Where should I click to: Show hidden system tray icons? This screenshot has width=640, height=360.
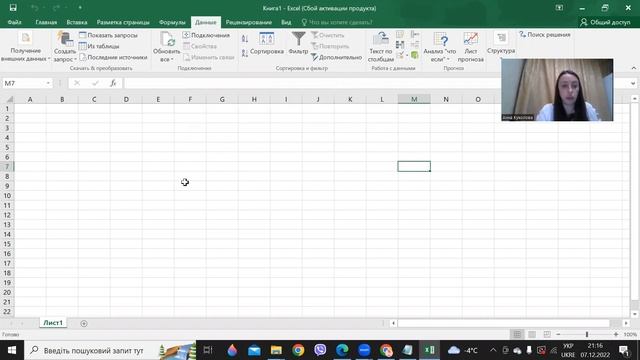[x=493, y=350]
